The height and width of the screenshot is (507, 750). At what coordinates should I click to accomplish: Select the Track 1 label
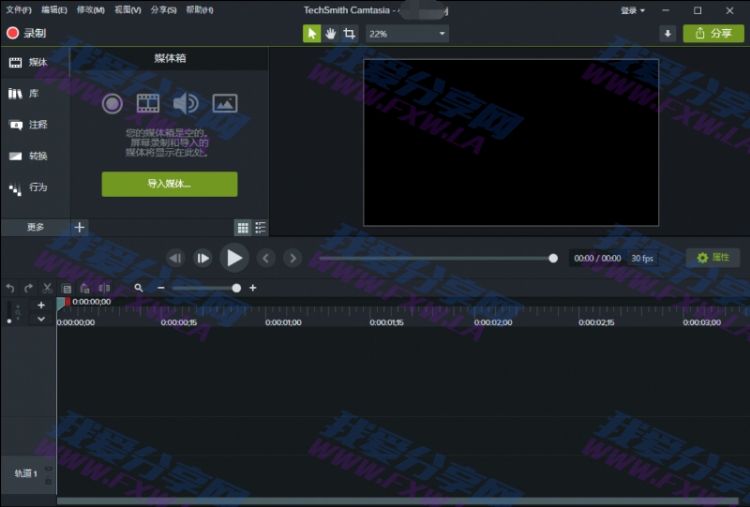[x=26, y=474]
